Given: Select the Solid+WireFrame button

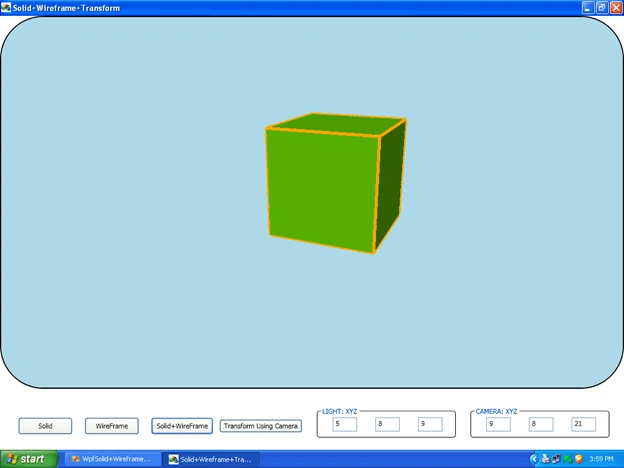Looking at the screenshot, I should tap(182, 426).
